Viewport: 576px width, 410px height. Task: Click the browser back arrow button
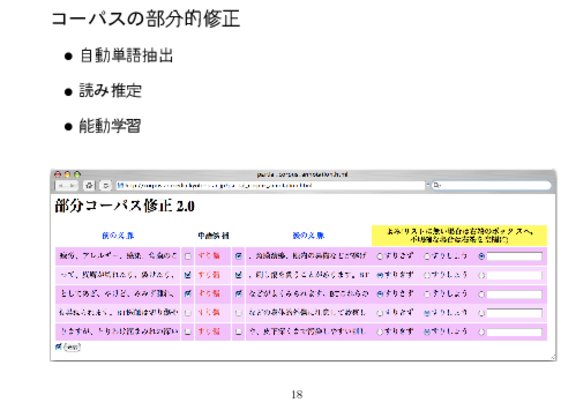(61, 186)
